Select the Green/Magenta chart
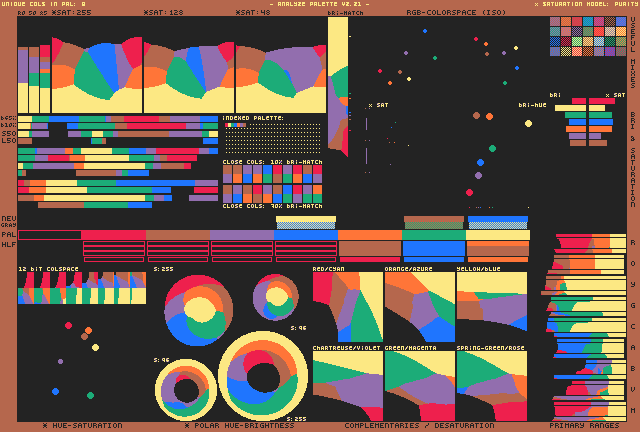This screenshot has width=640, height=432. coord(419,385)
